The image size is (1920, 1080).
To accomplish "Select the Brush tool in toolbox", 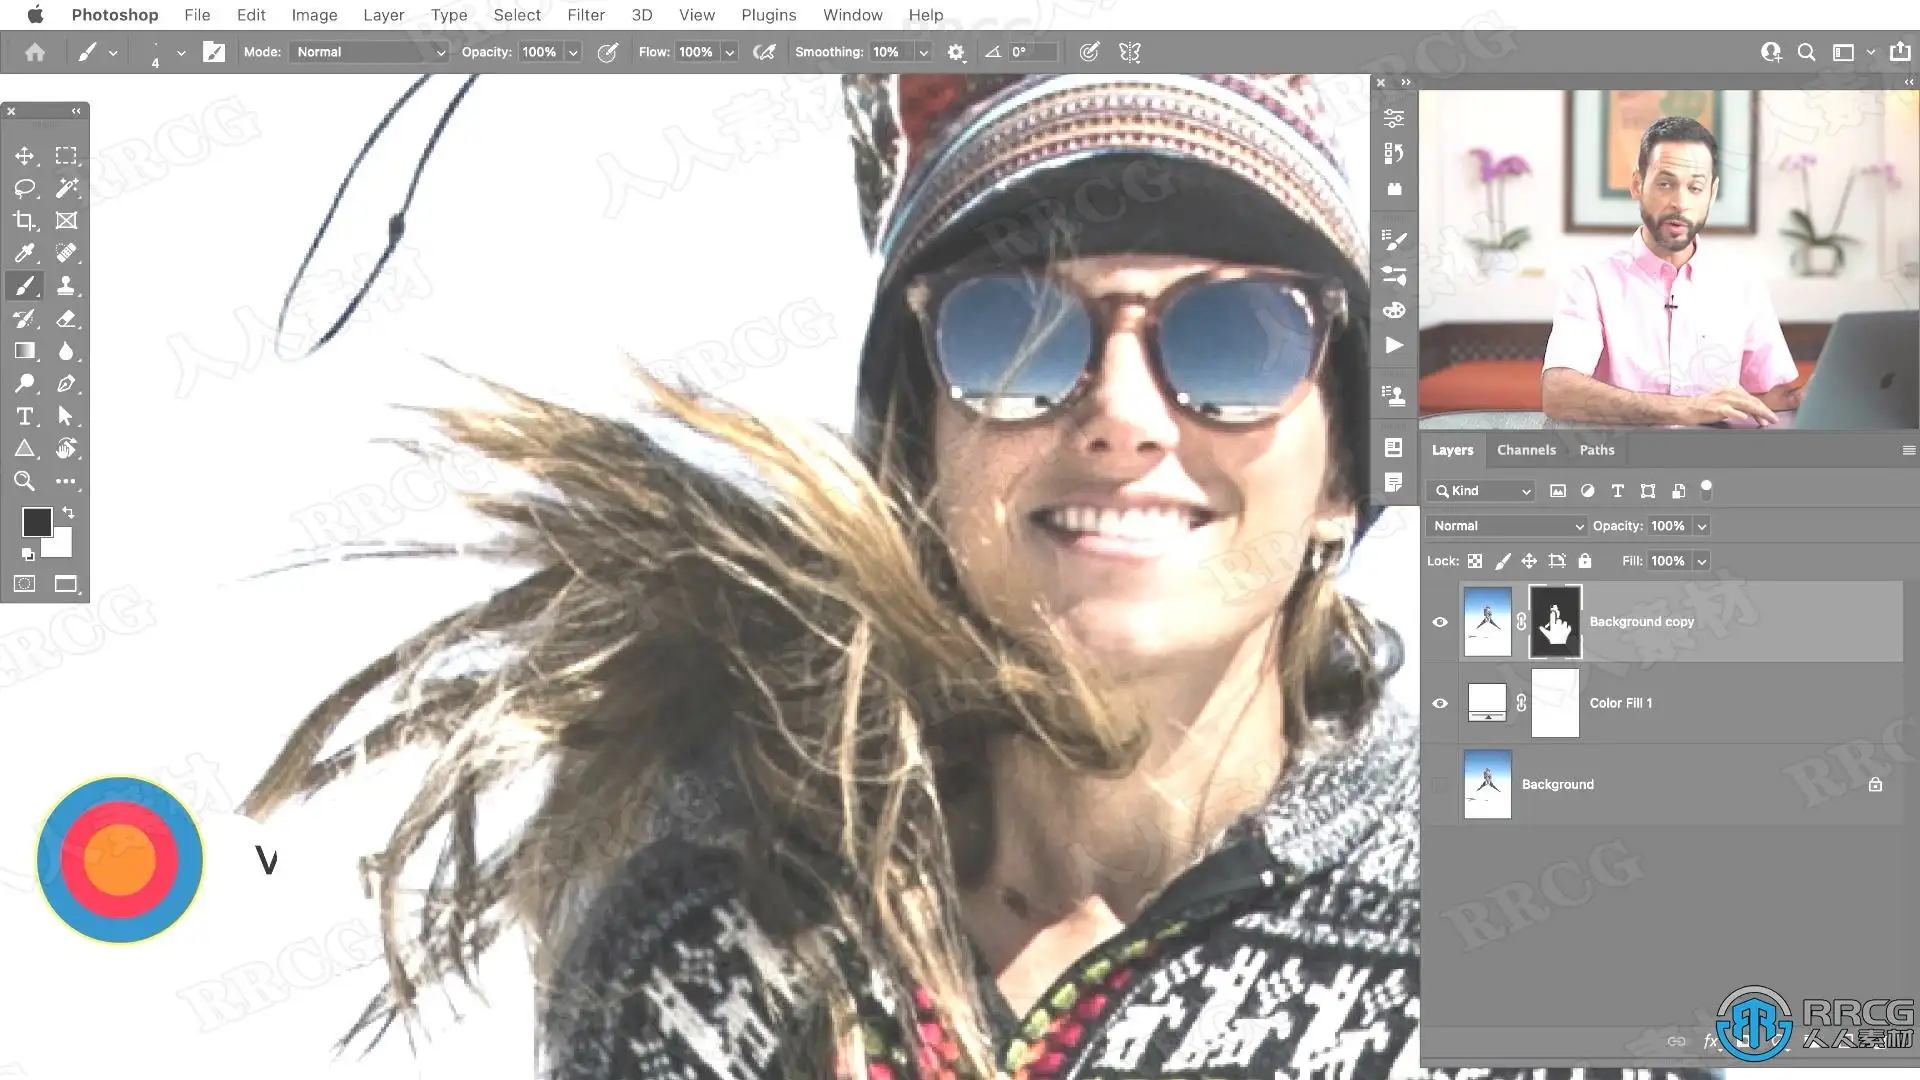I will (25, 286).
